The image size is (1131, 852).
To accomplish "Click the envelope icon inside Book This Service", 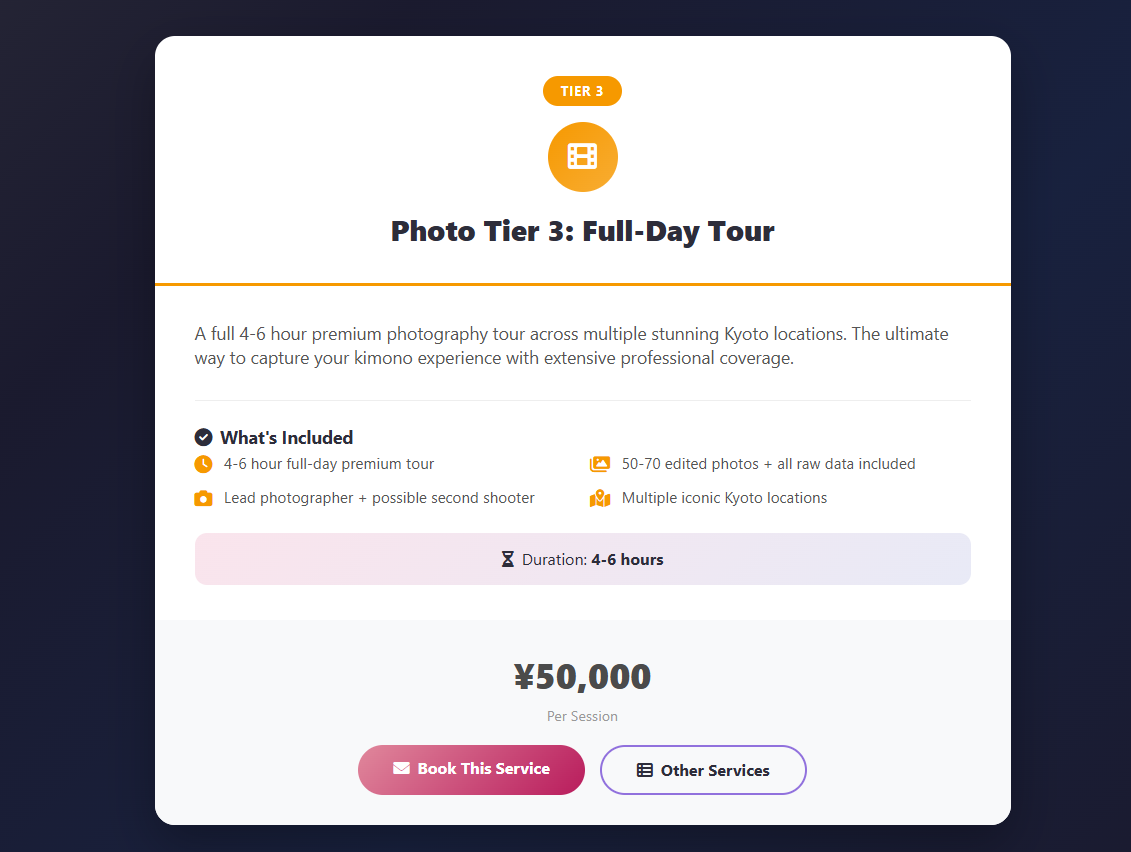I will (x=402, y=769).
